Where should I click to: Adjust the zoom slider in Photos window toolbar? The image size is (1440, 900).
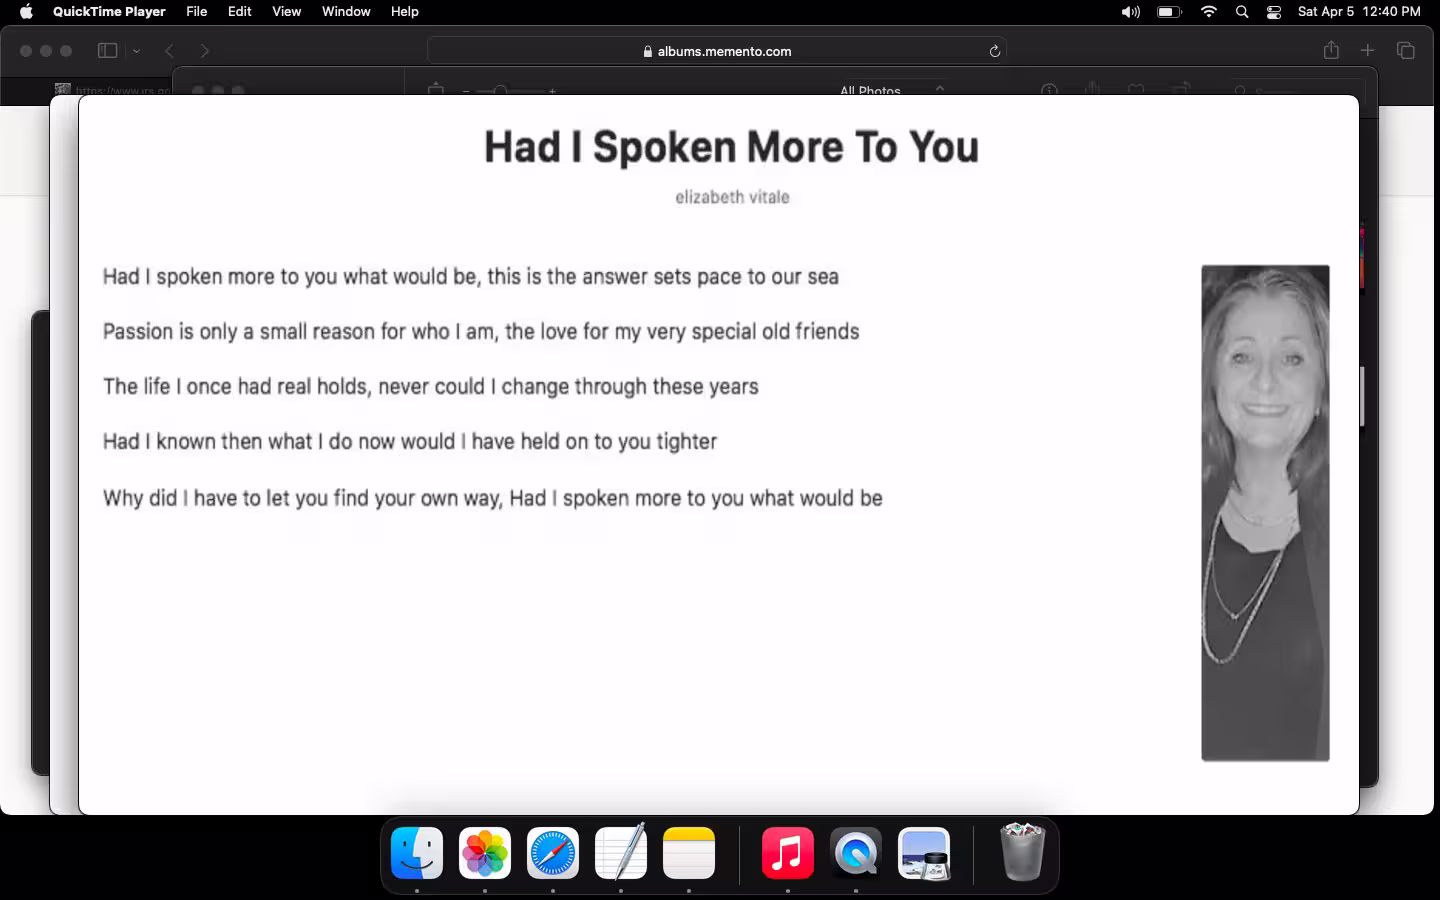pyautogui.click(x=510, y=90)
